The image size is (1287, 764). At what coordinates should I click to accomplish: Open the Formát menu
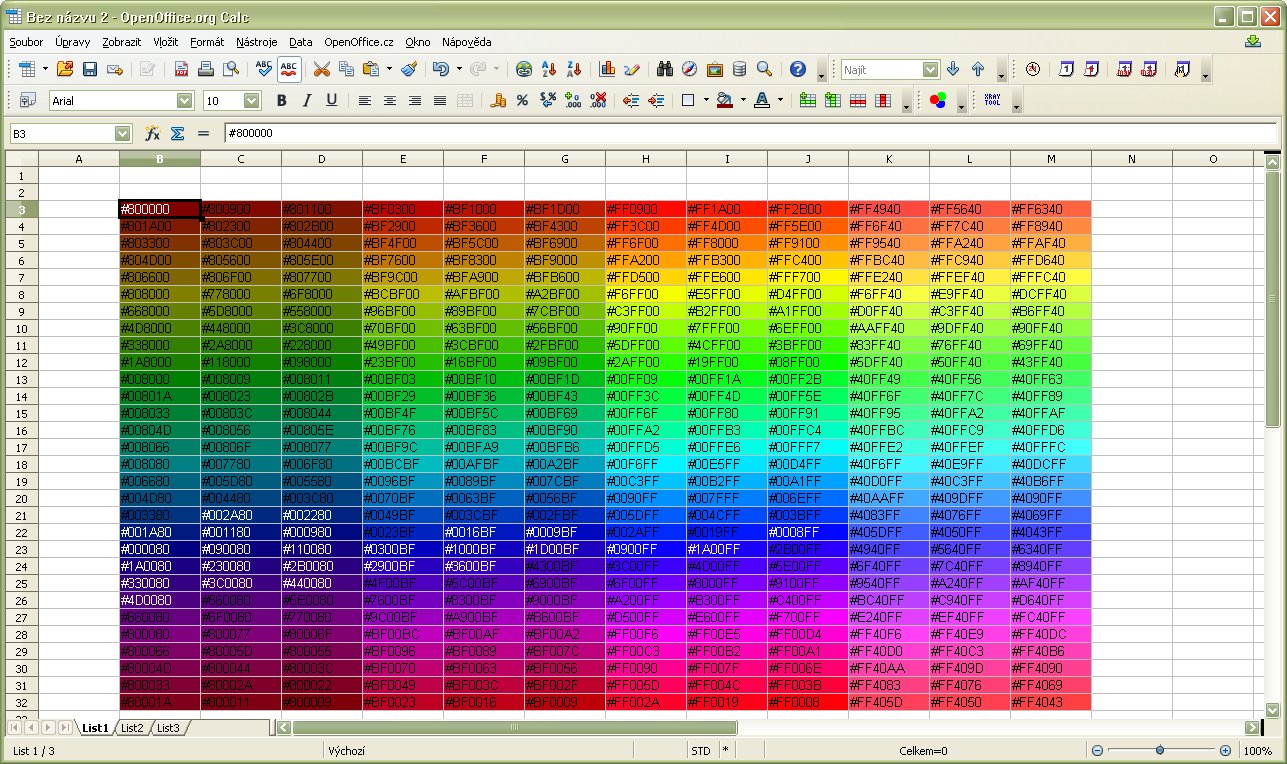click(207, 42)
